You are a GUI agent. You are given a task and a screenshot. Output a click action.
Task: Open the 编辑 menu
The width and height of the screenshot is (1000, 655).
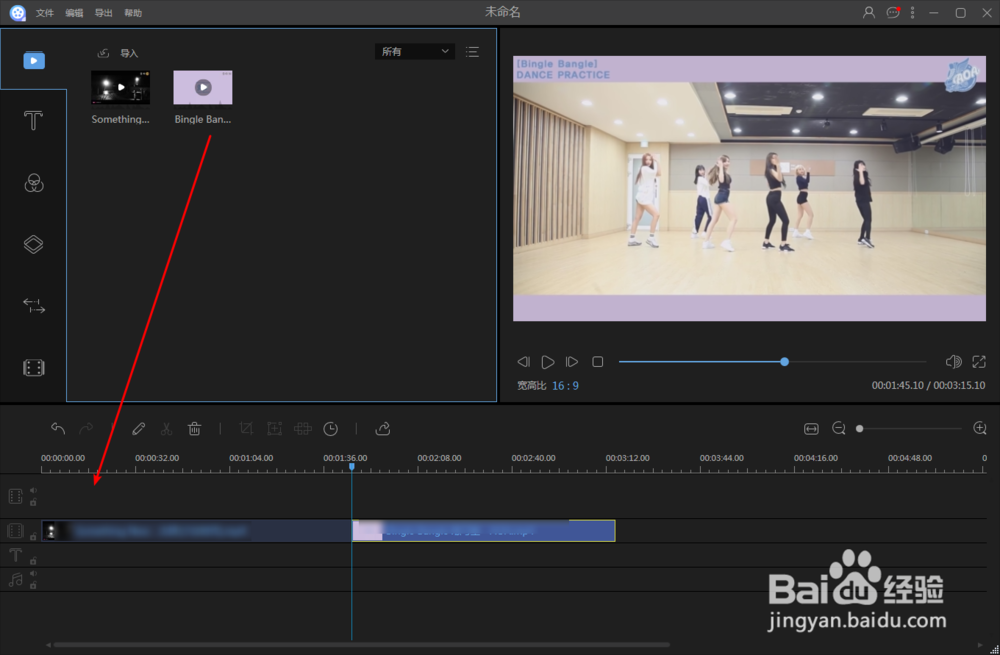[74, 13]
